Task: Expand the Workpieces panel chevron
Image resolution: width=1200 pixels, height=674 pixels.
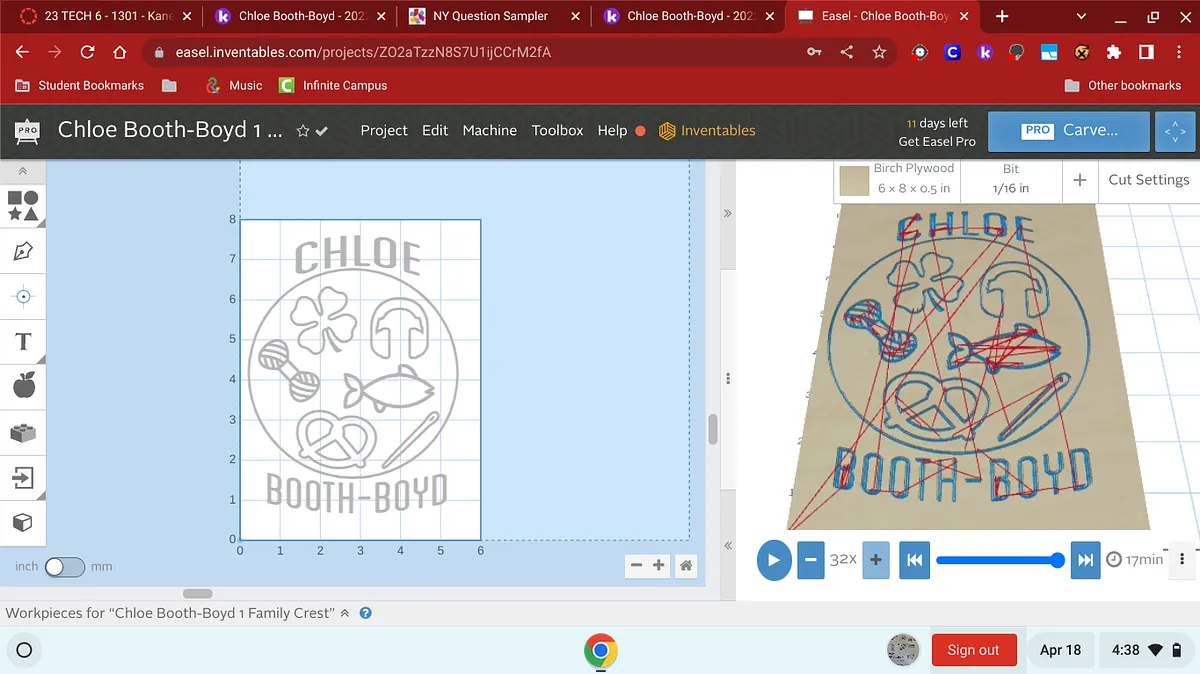Action: click(345, 613)
